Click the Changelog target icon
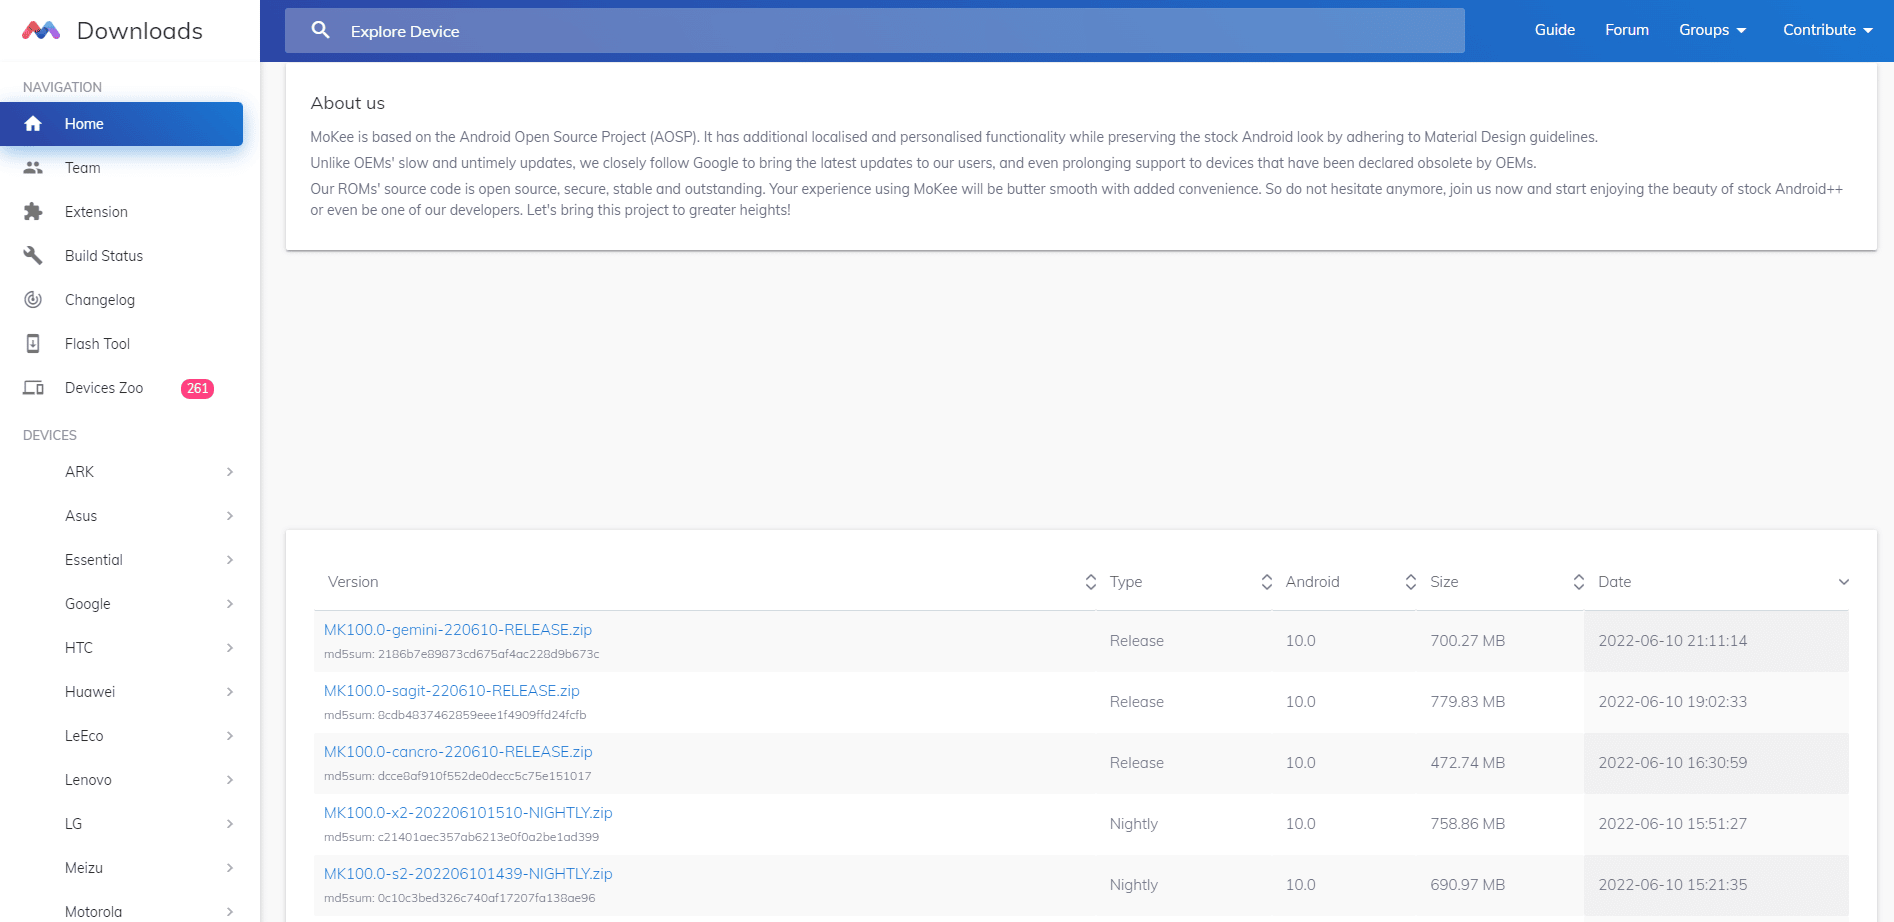This screenshot has width=1894, height=922. coord(33,300)
